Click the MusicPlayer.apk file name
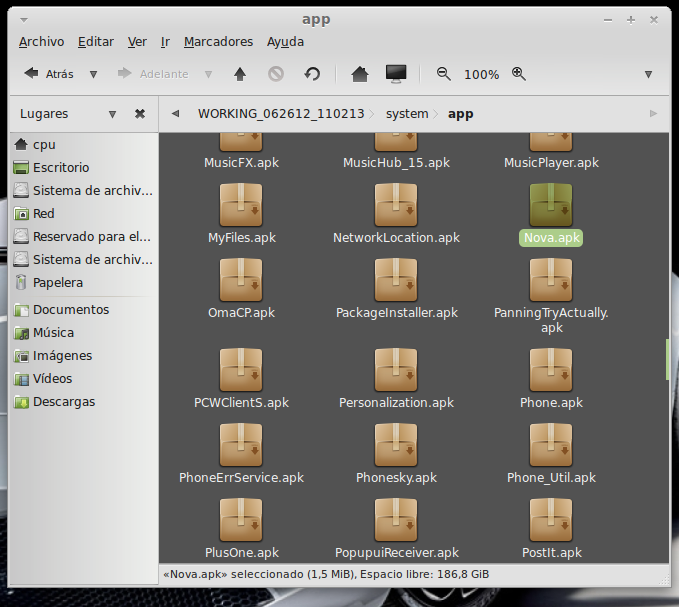 click(x=551, y=163)
